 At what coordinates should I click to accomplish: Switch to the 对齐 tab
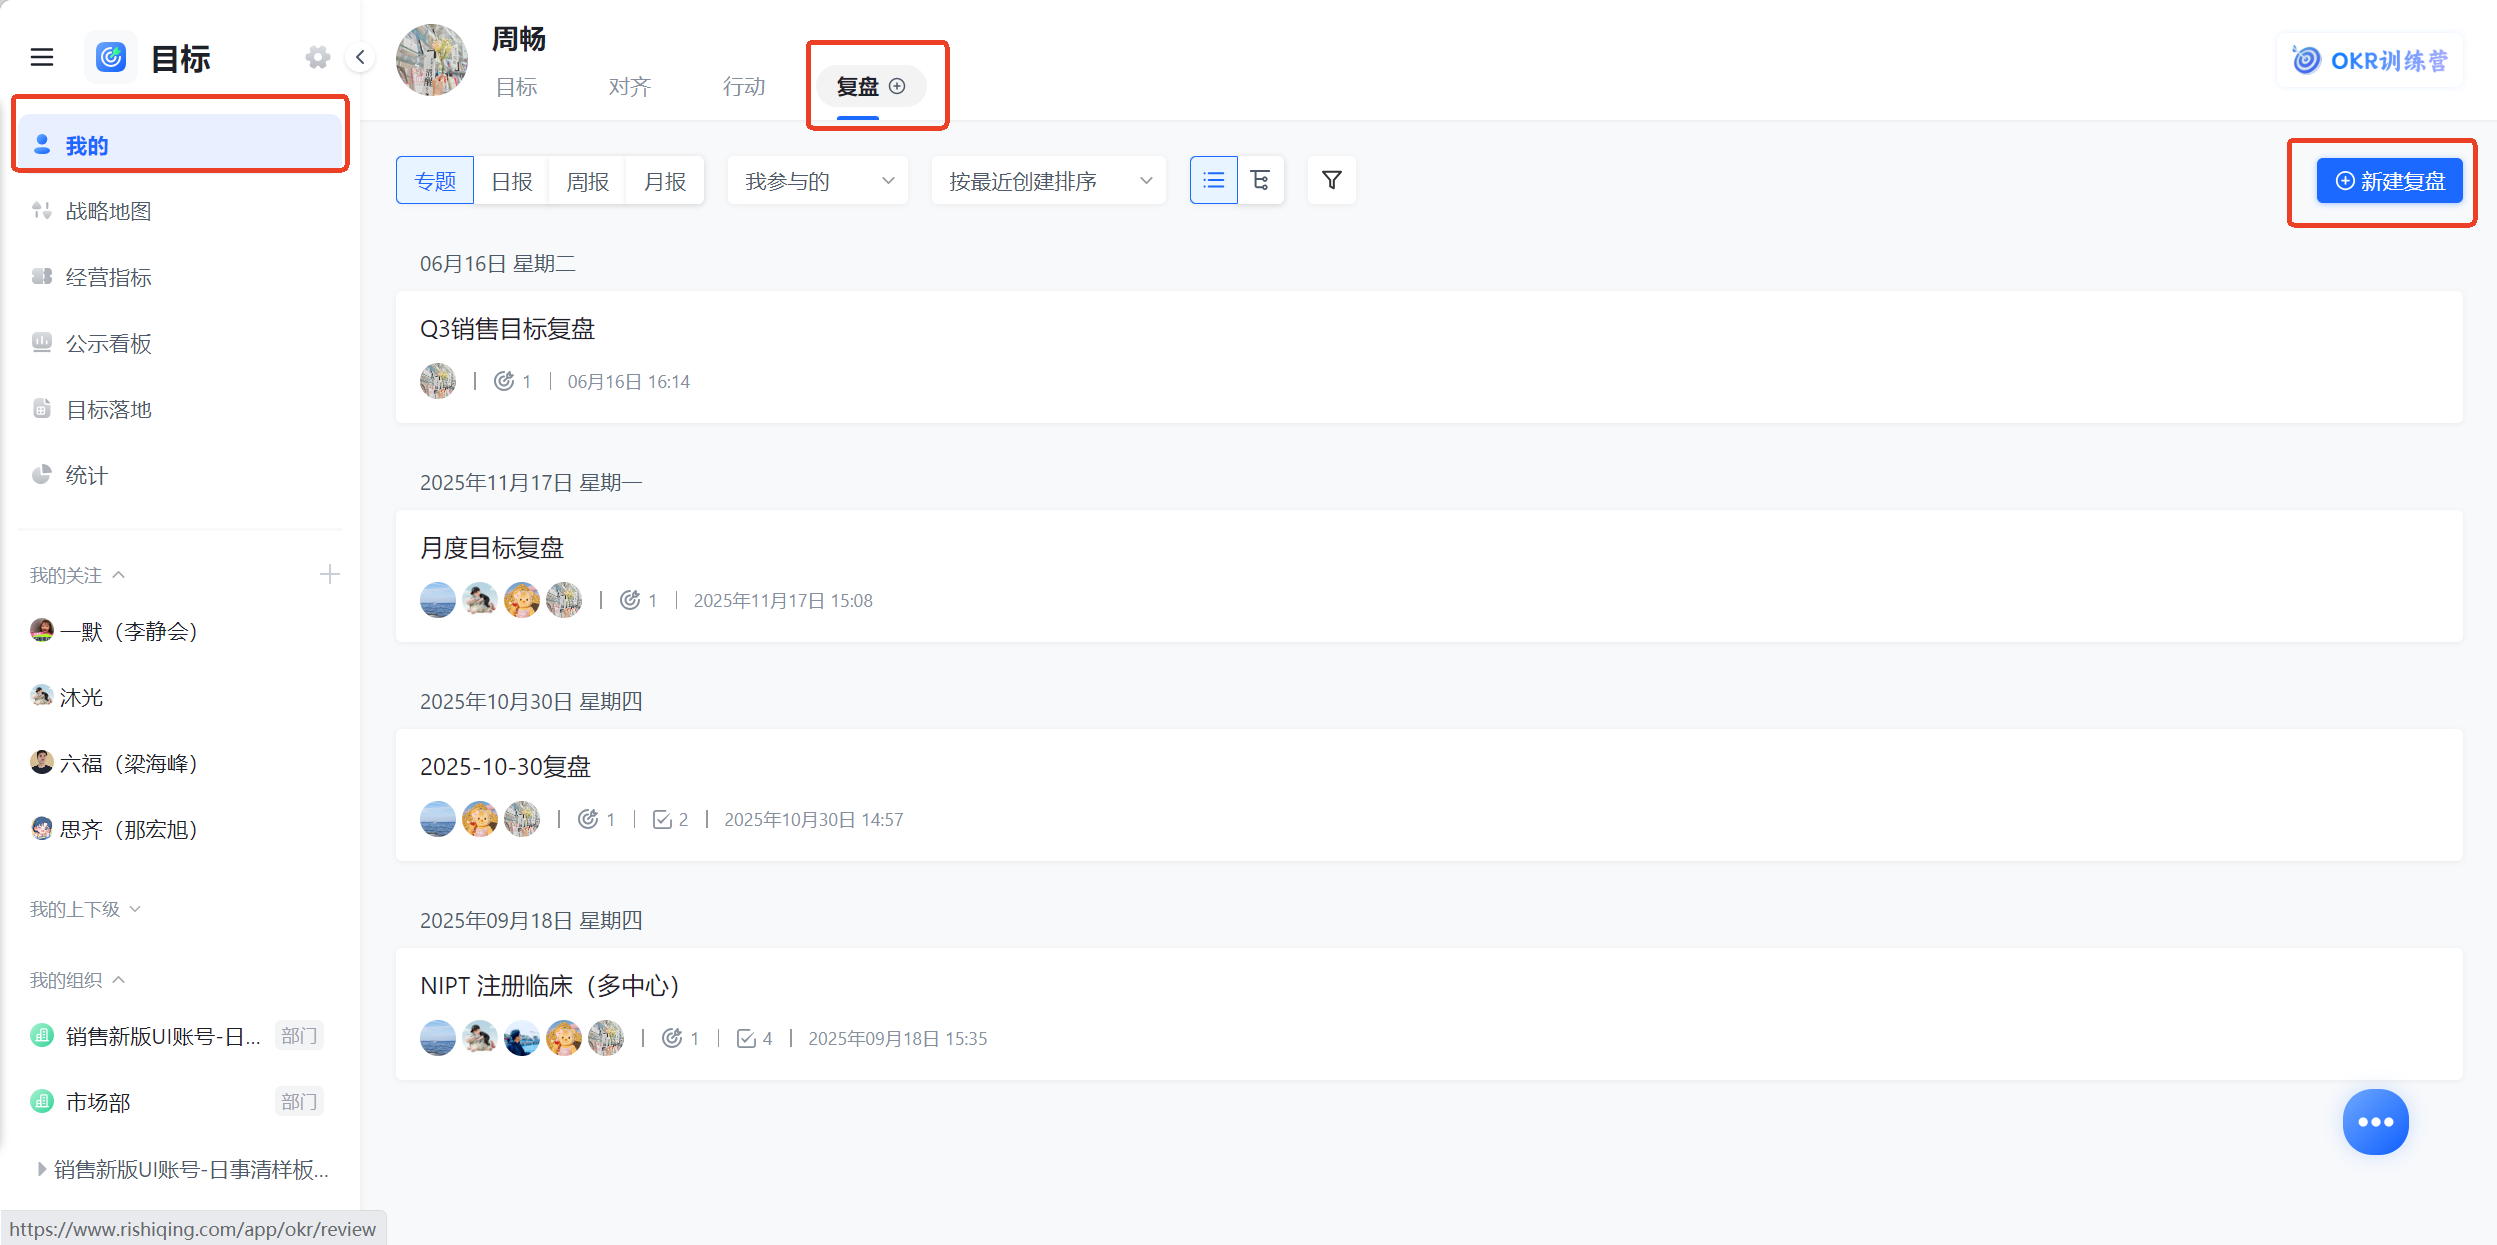pos(630,87)
